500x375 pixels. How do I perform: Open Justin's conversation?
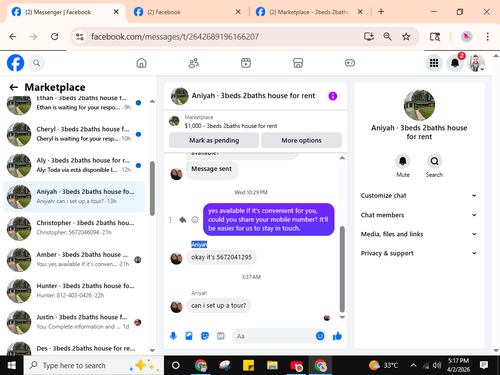(74, 322)
